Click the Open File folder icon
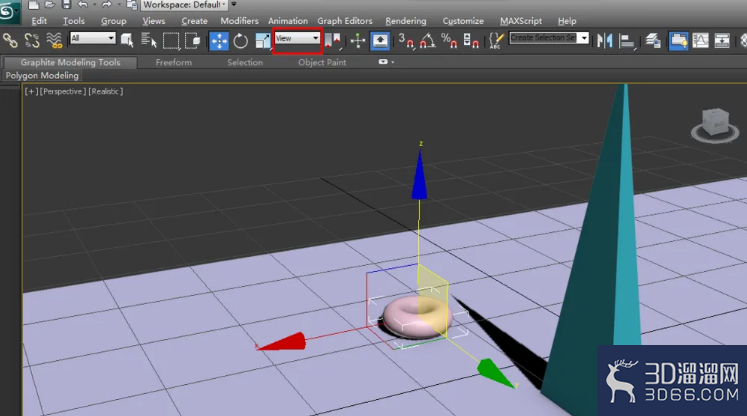 coord(50,5)
